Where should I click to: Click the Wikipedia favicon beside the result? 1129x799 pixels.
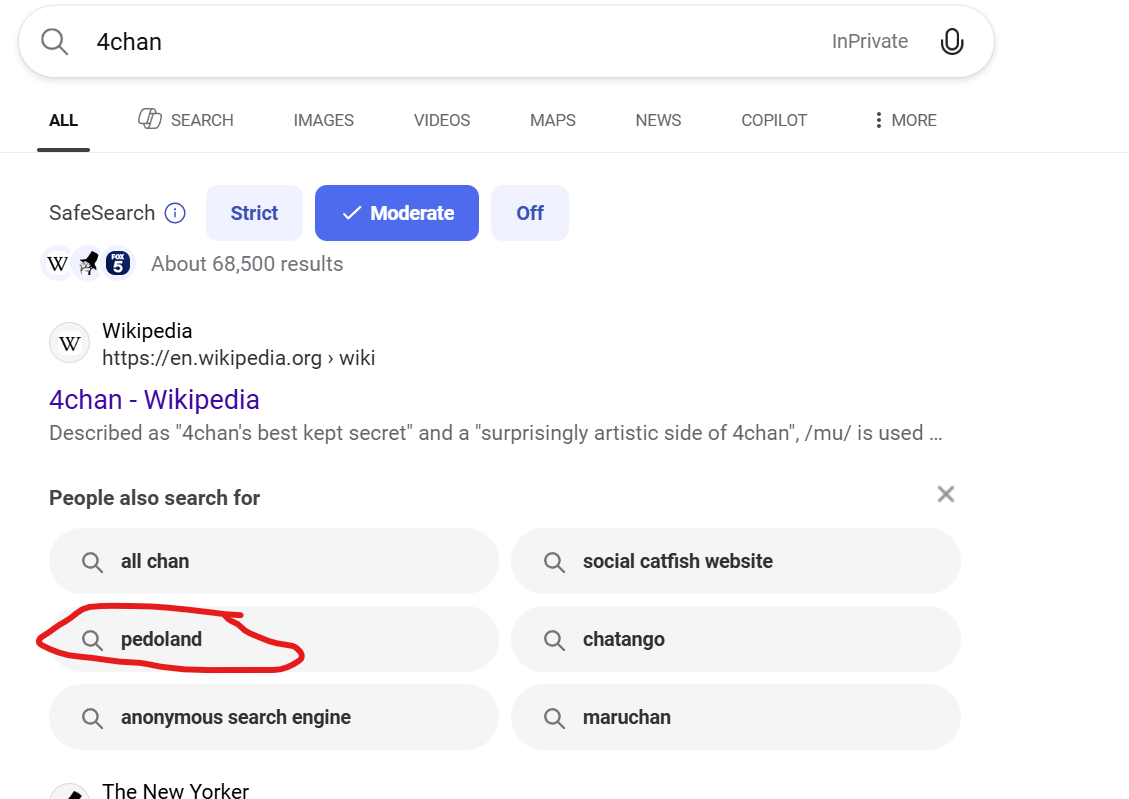[x=69, y=344]
